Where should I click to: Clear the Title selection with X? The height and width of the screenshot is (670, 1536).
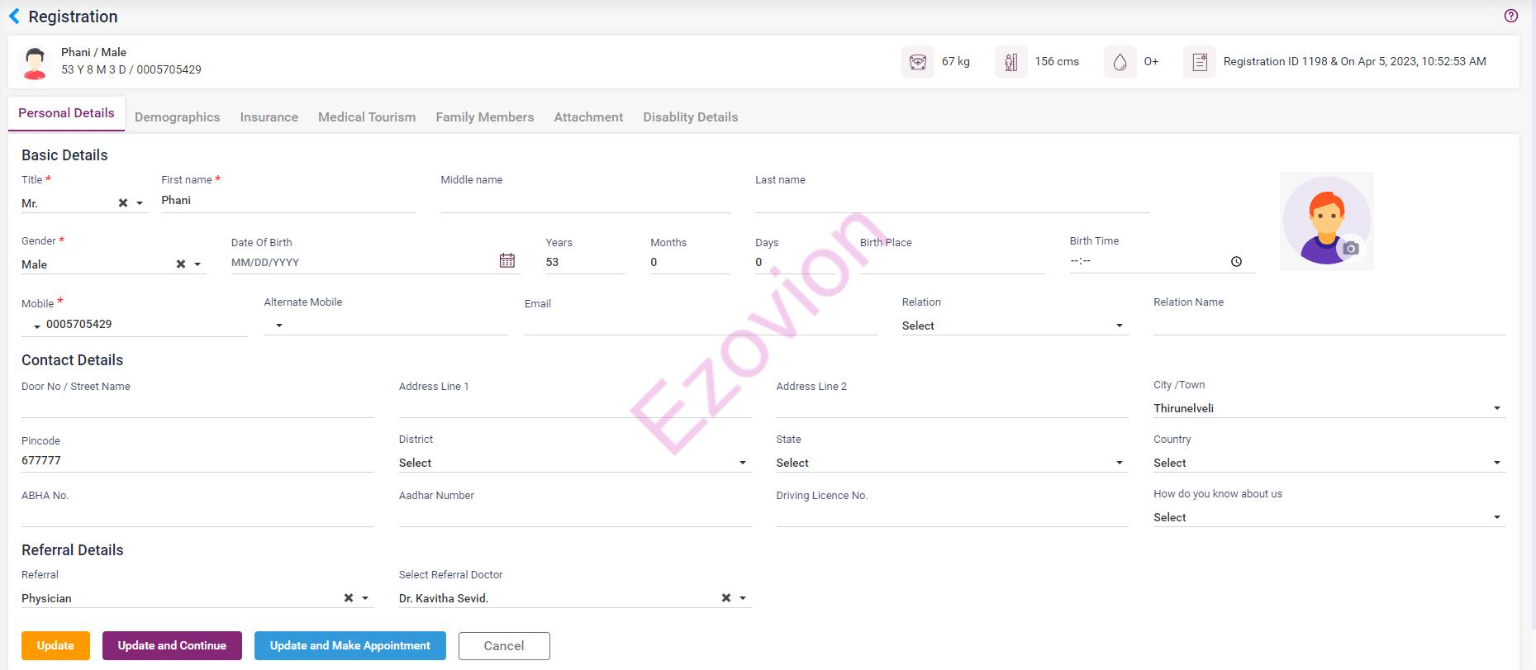(123, 203)
